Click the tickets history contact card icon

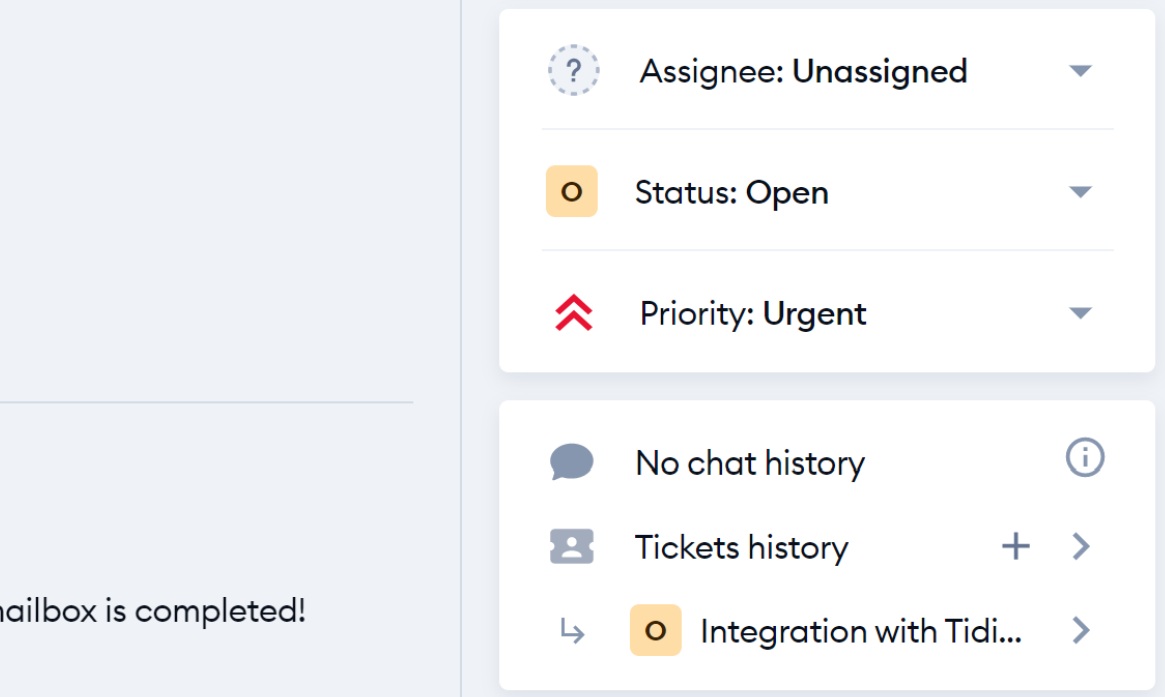(x=572, y=547)
